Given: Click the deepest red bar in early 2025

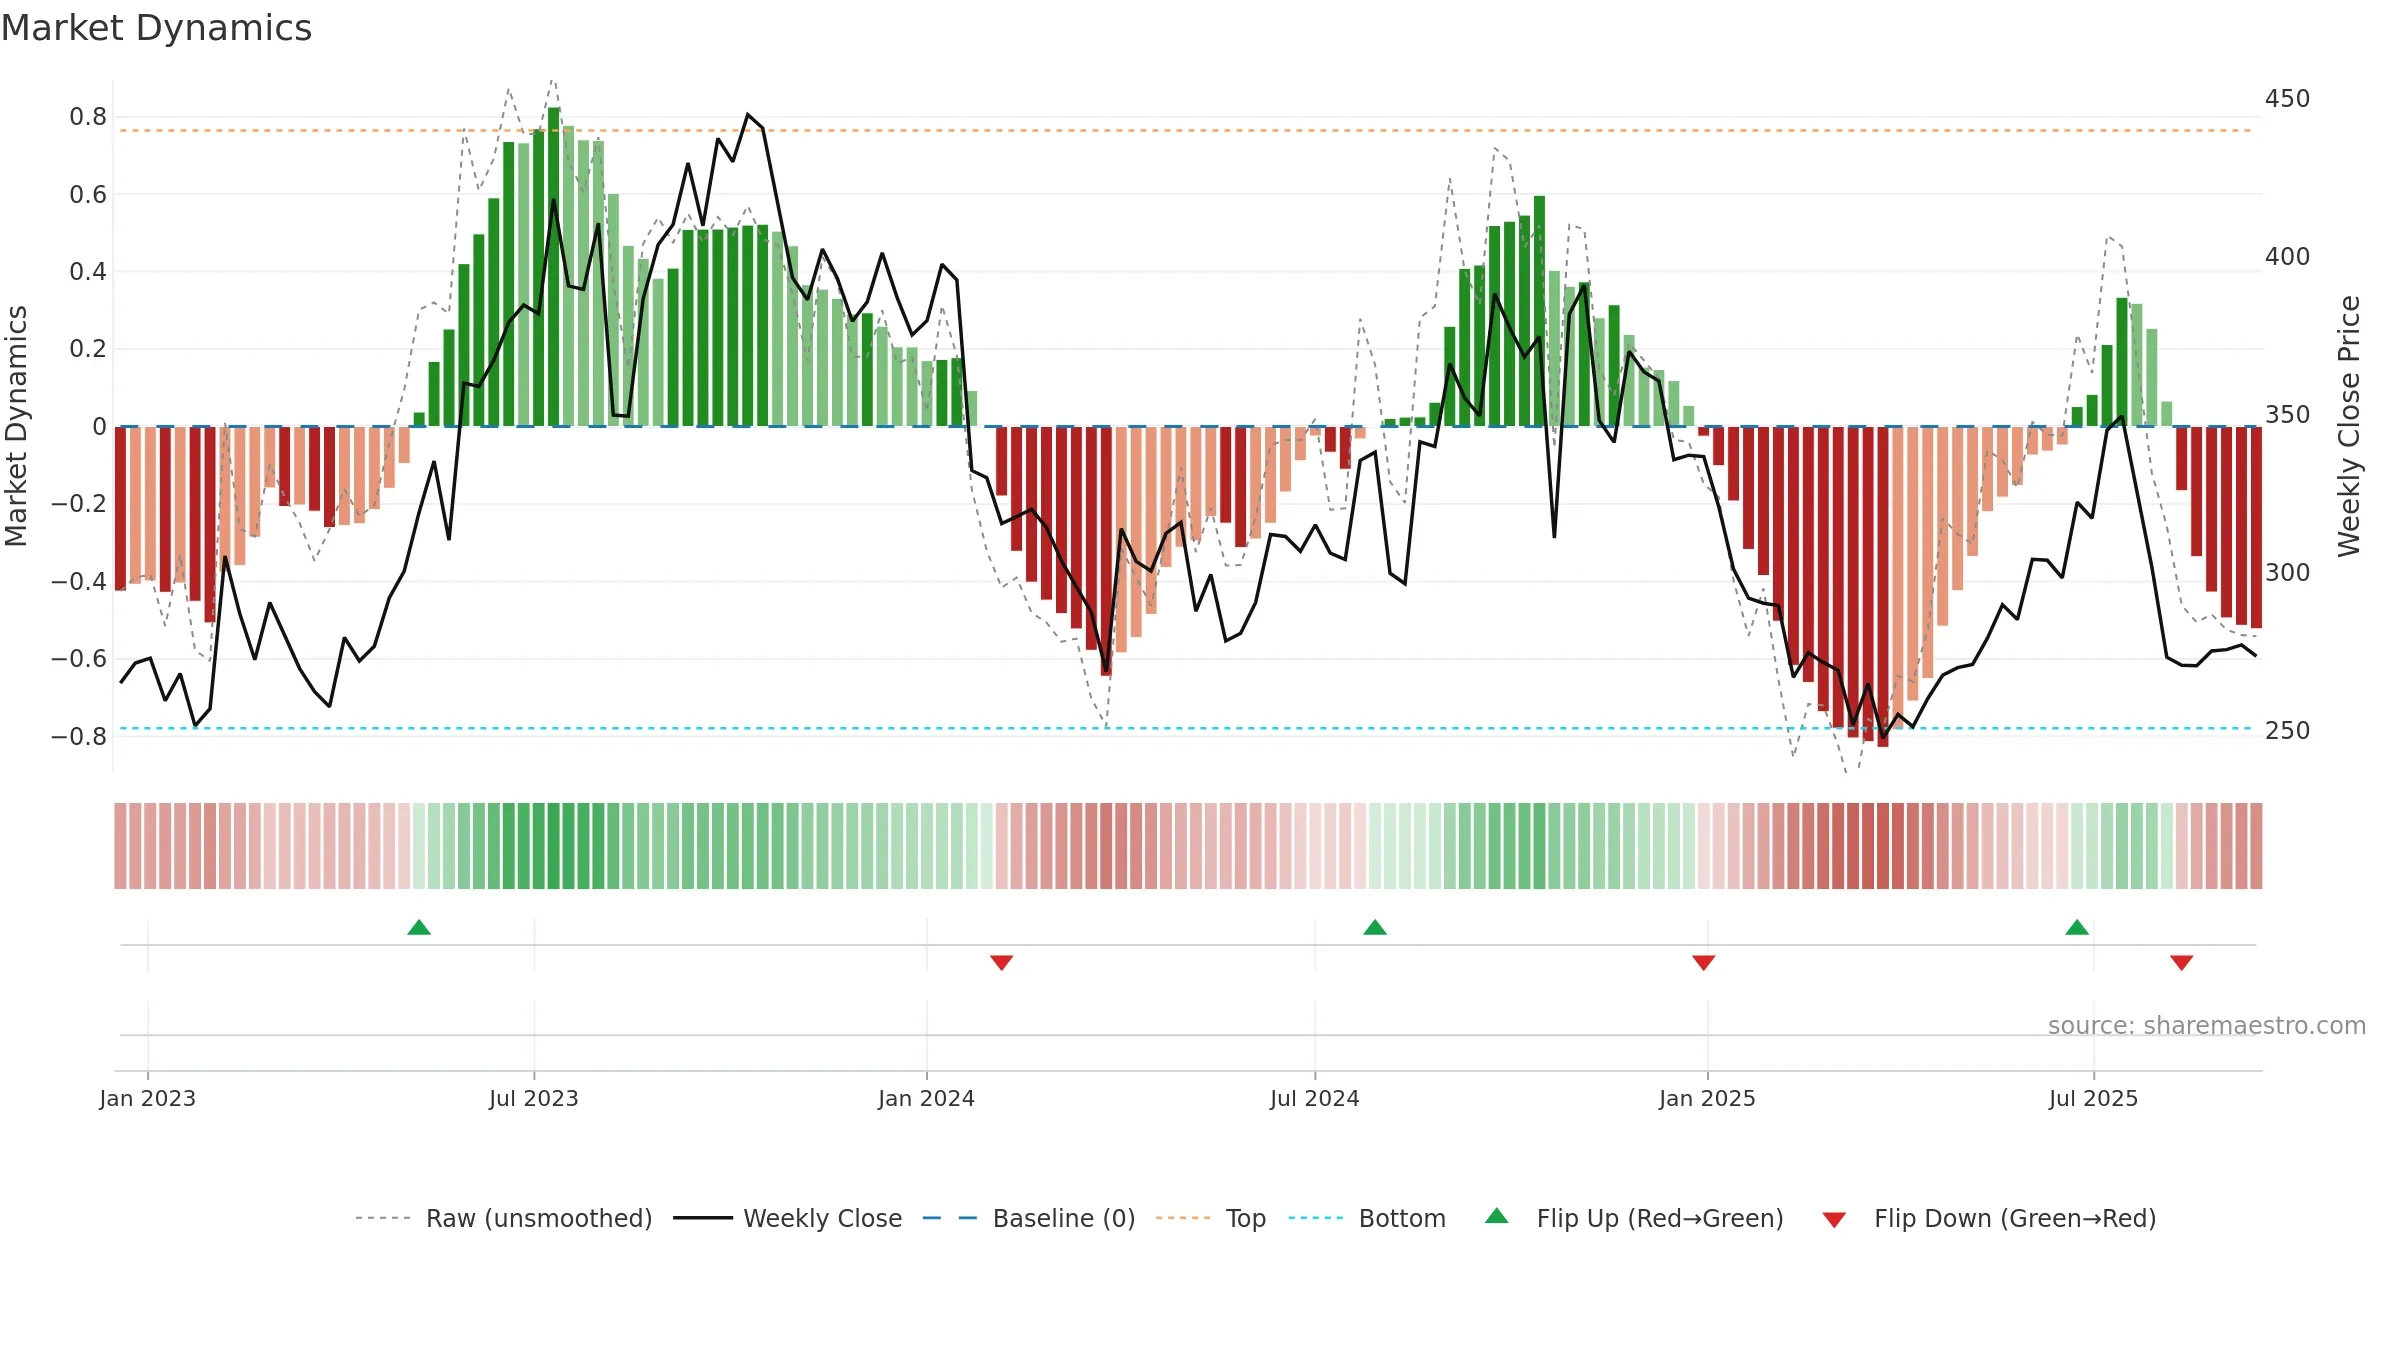Looking at the screenshot, I should pyautogui.click(x=1883, y=586).
